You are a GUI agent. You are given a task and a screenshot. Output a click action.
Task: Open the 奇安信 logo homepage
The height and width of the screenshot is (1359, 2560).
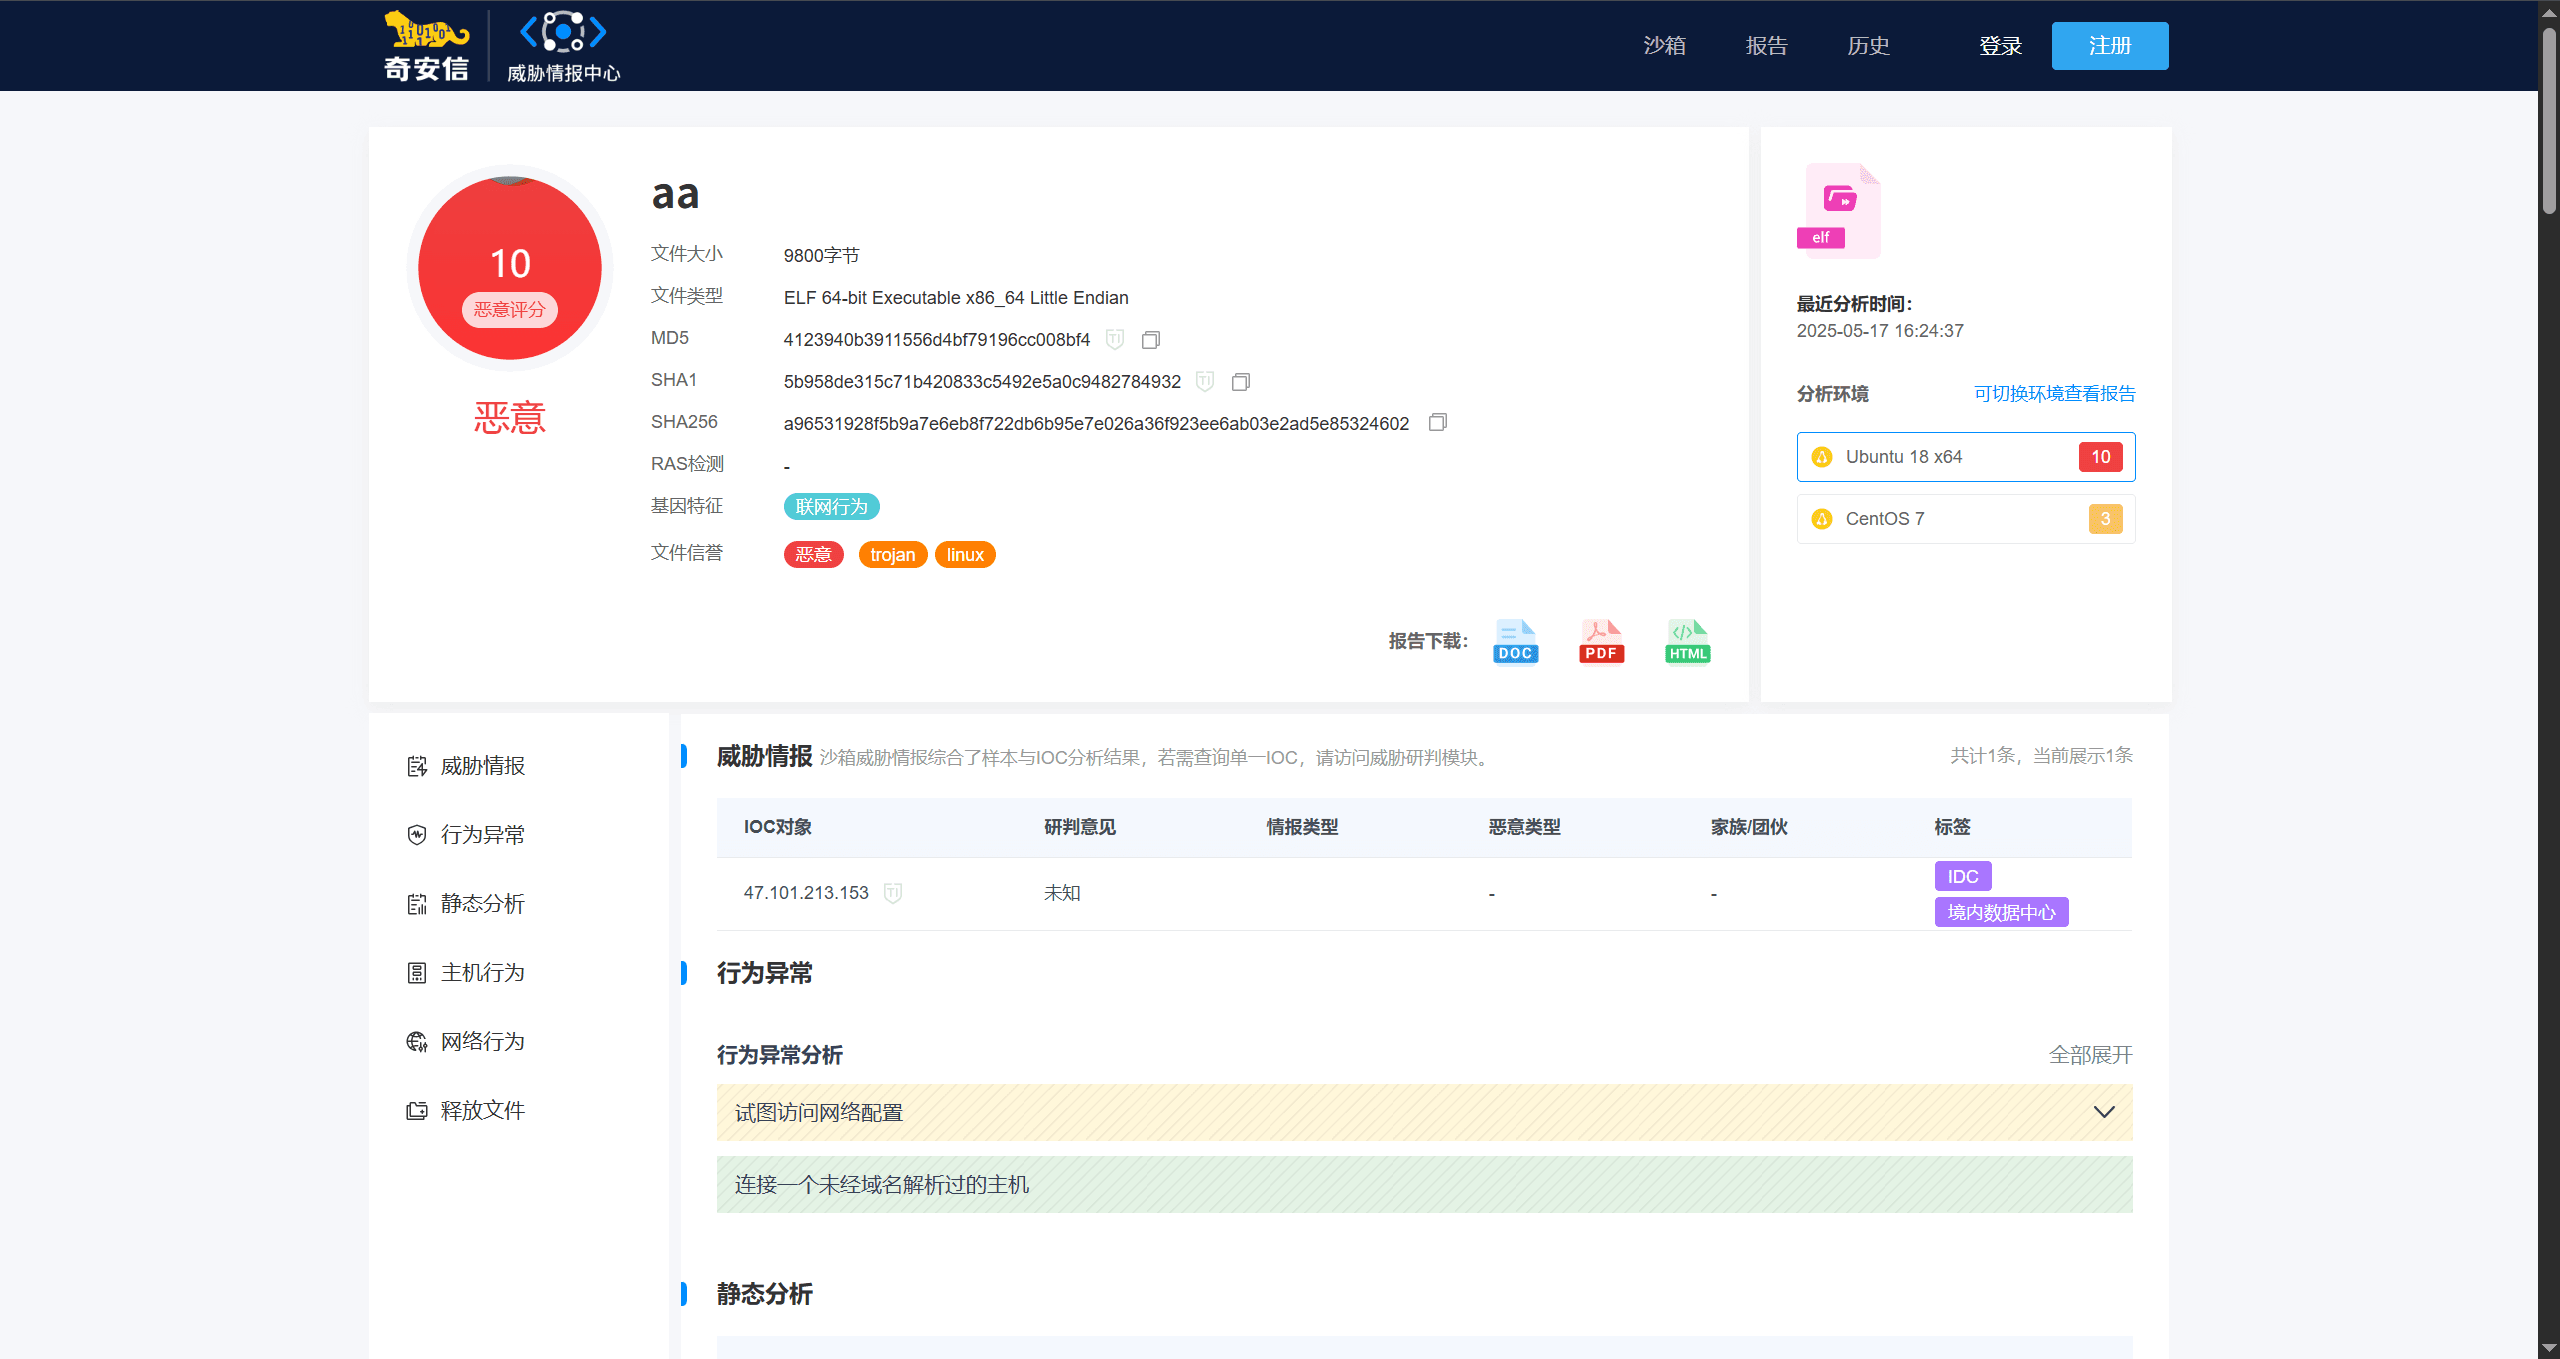point(426,46)
